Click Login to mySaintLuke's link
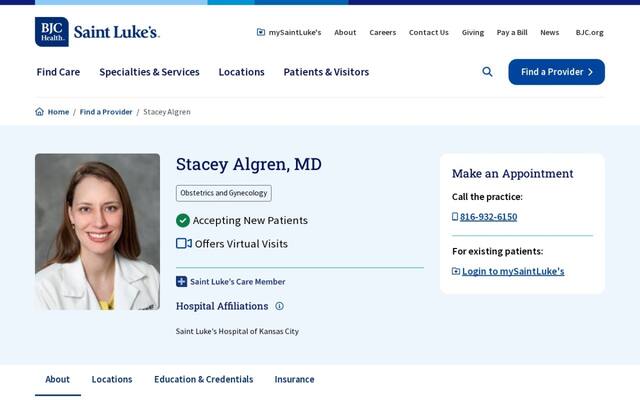 [513, 271]
